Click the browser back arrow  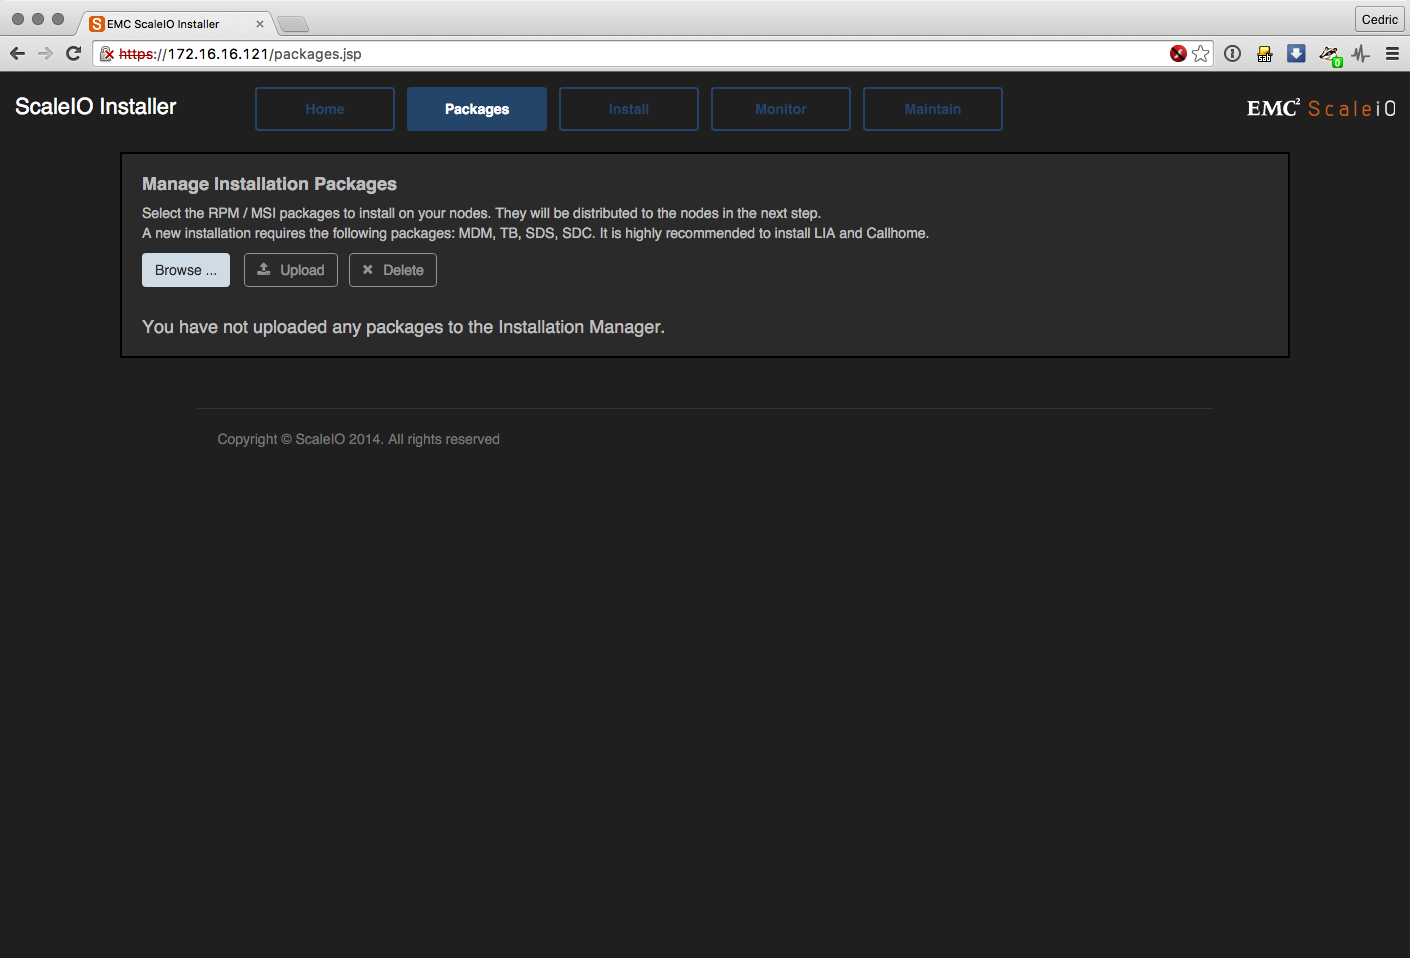click(17, 54)
